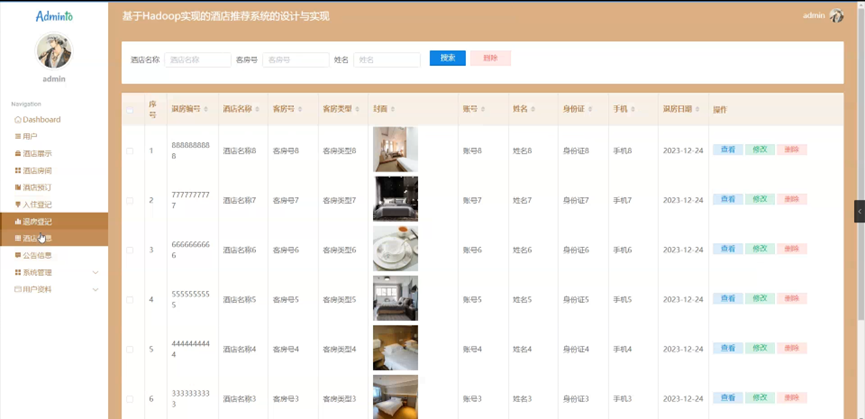Click the 公告信息 sidebar icon
The height and width of the screenshot is (419, 865).
18,255
